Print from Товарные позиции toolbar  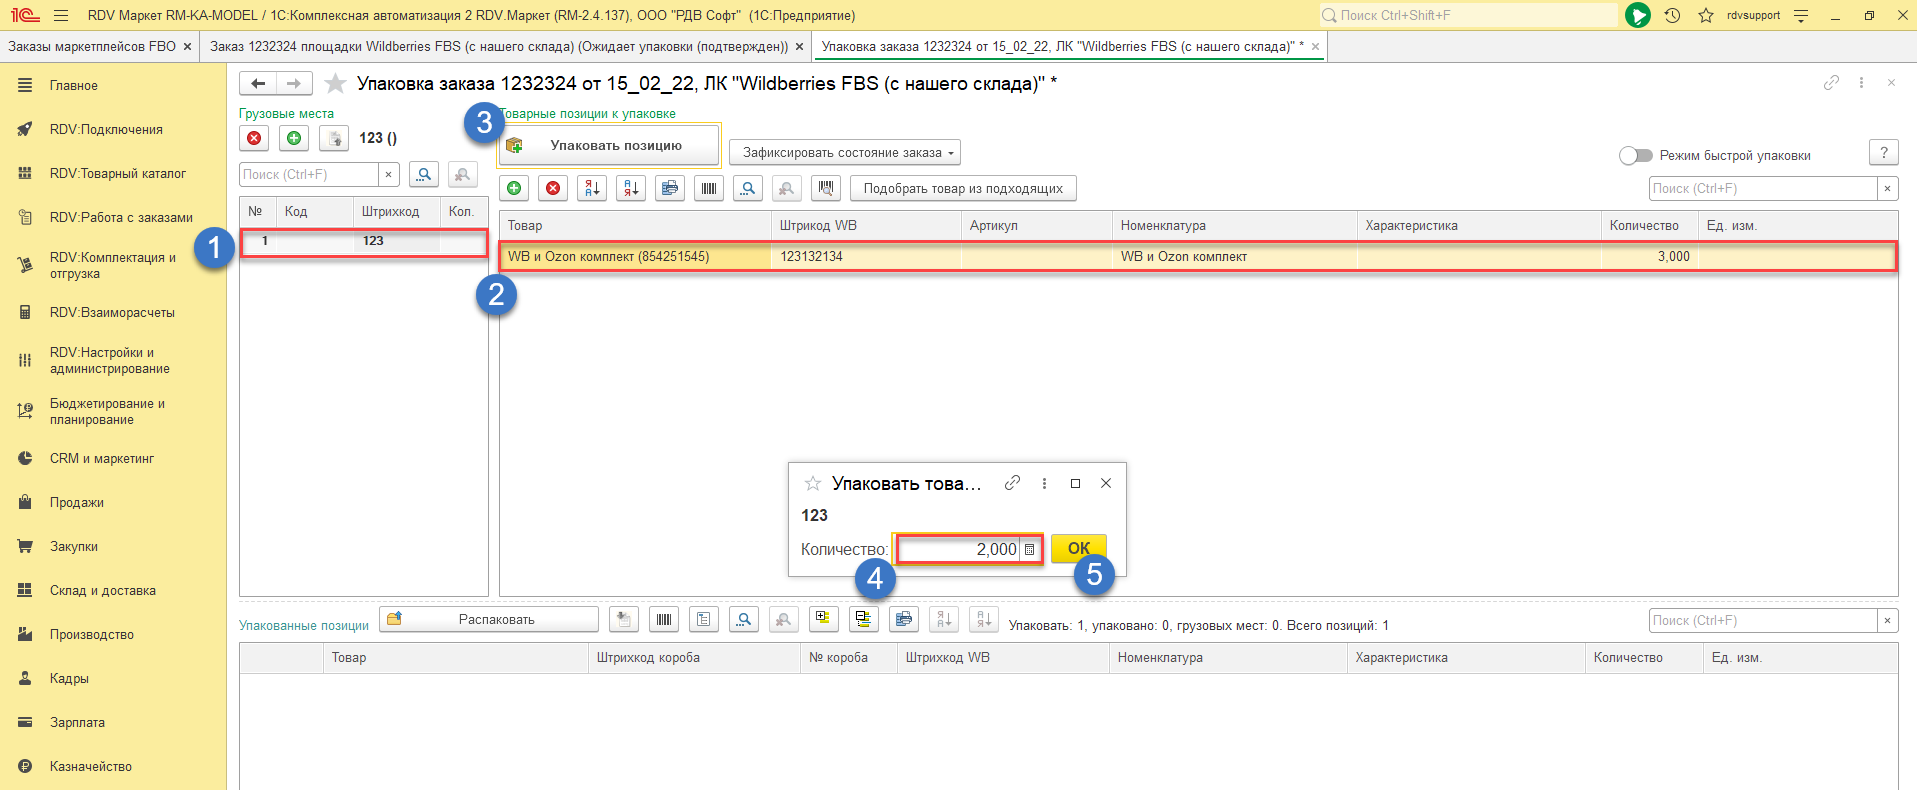[670, 188]
